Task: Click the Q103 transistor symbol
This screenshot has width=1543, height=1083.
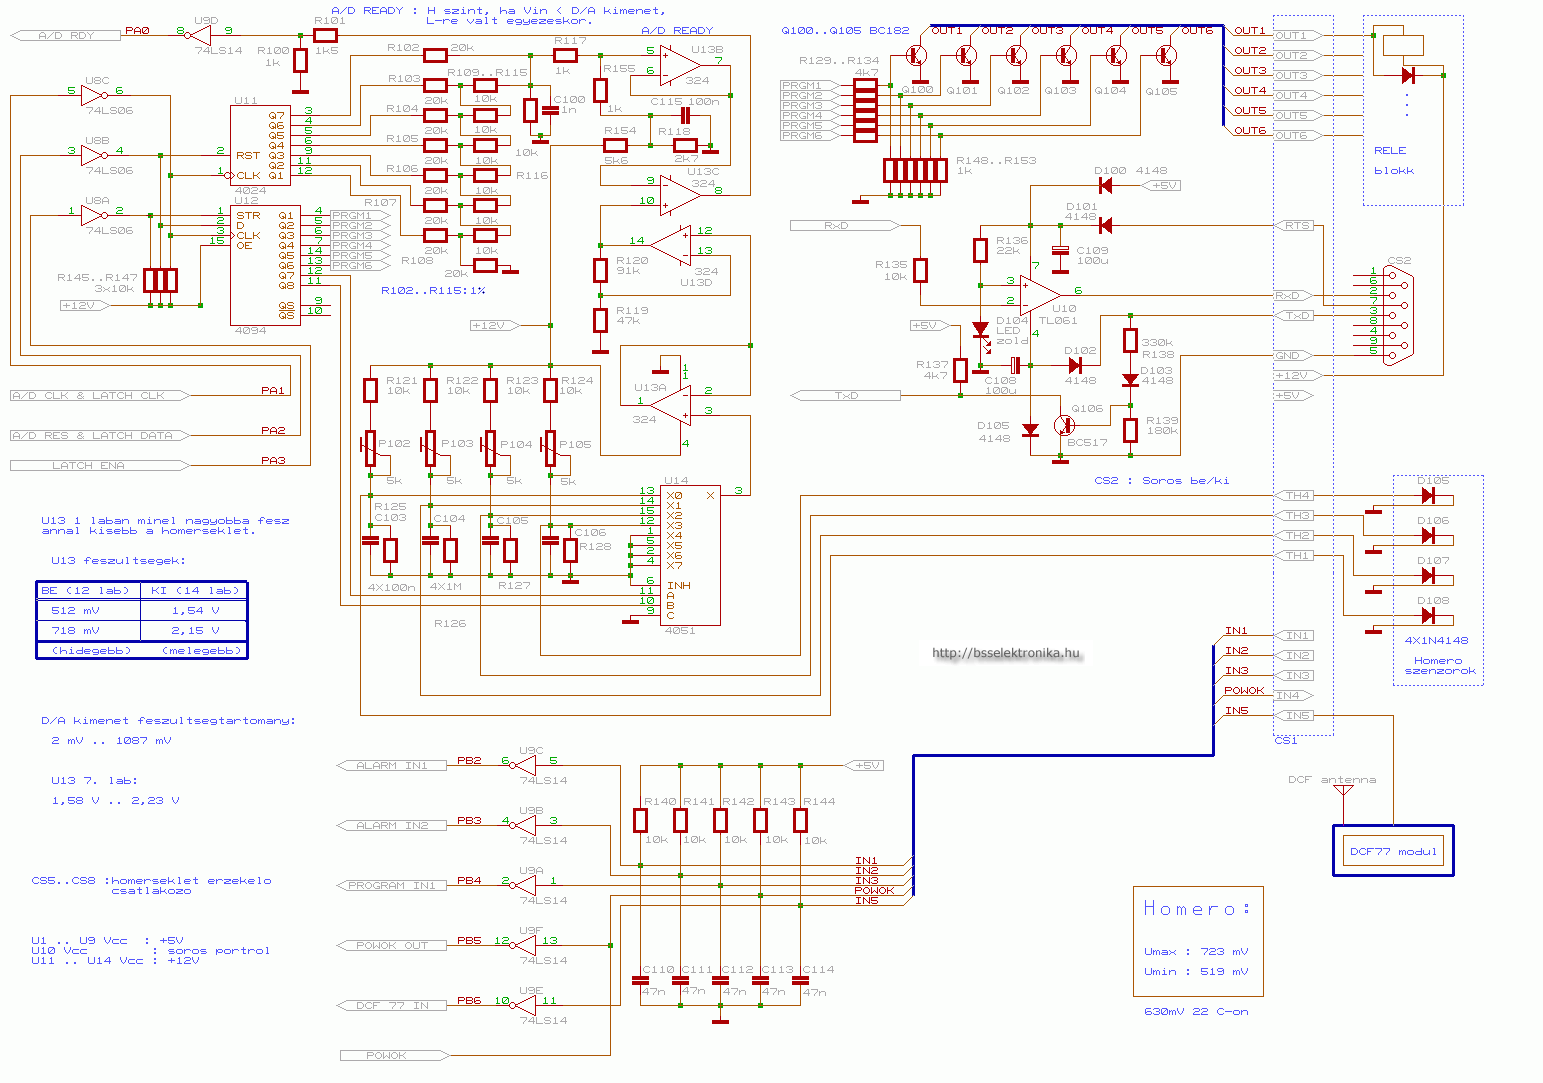Action: tap(1066, 56)
